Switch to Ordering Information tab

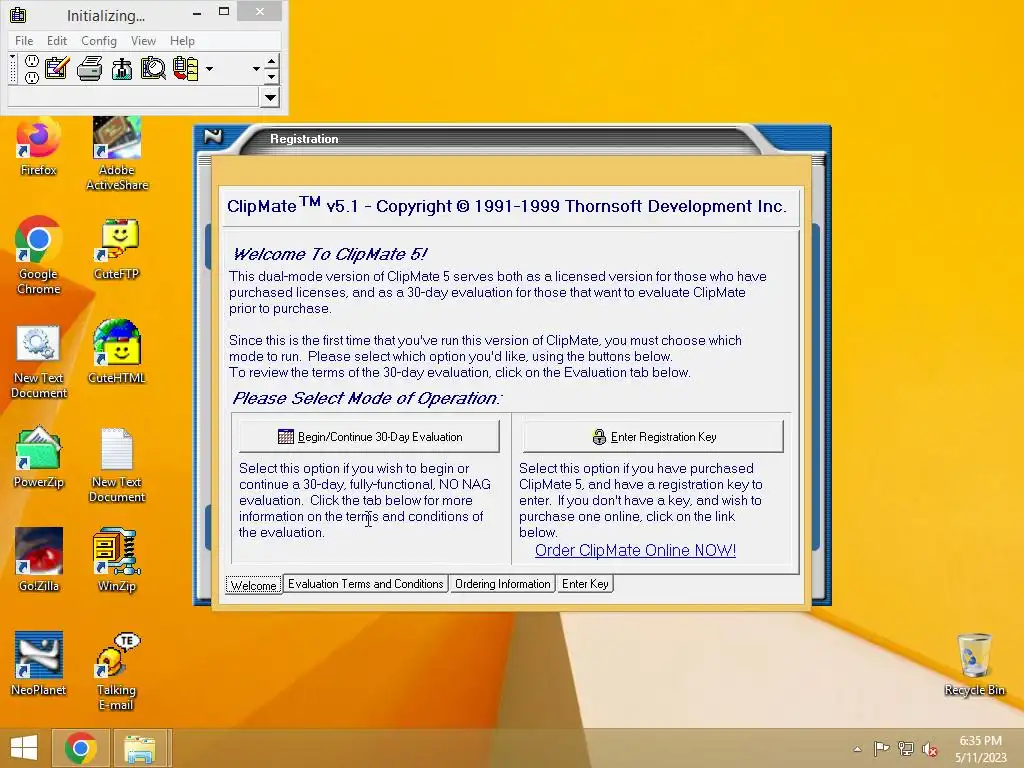(x=502, y=584)
